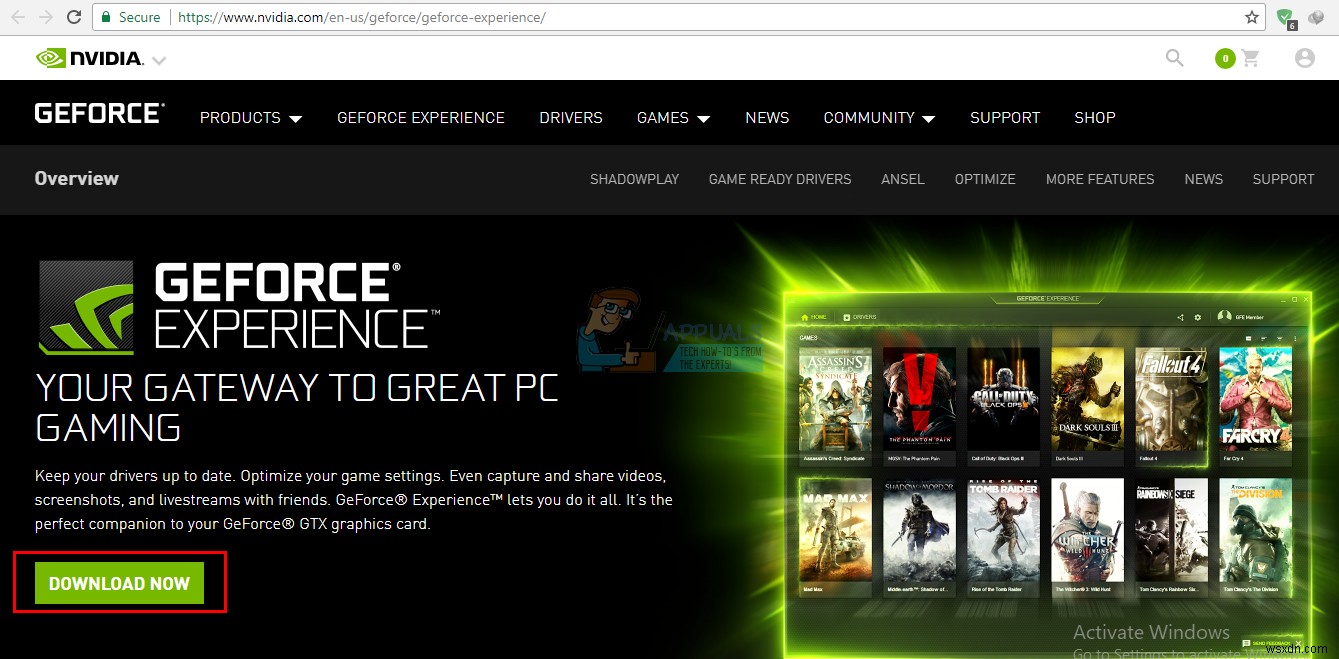Open the green shield extension icon
Image resolution: width=1339 pixels, height=659 pixels.
pos(1286,17)
